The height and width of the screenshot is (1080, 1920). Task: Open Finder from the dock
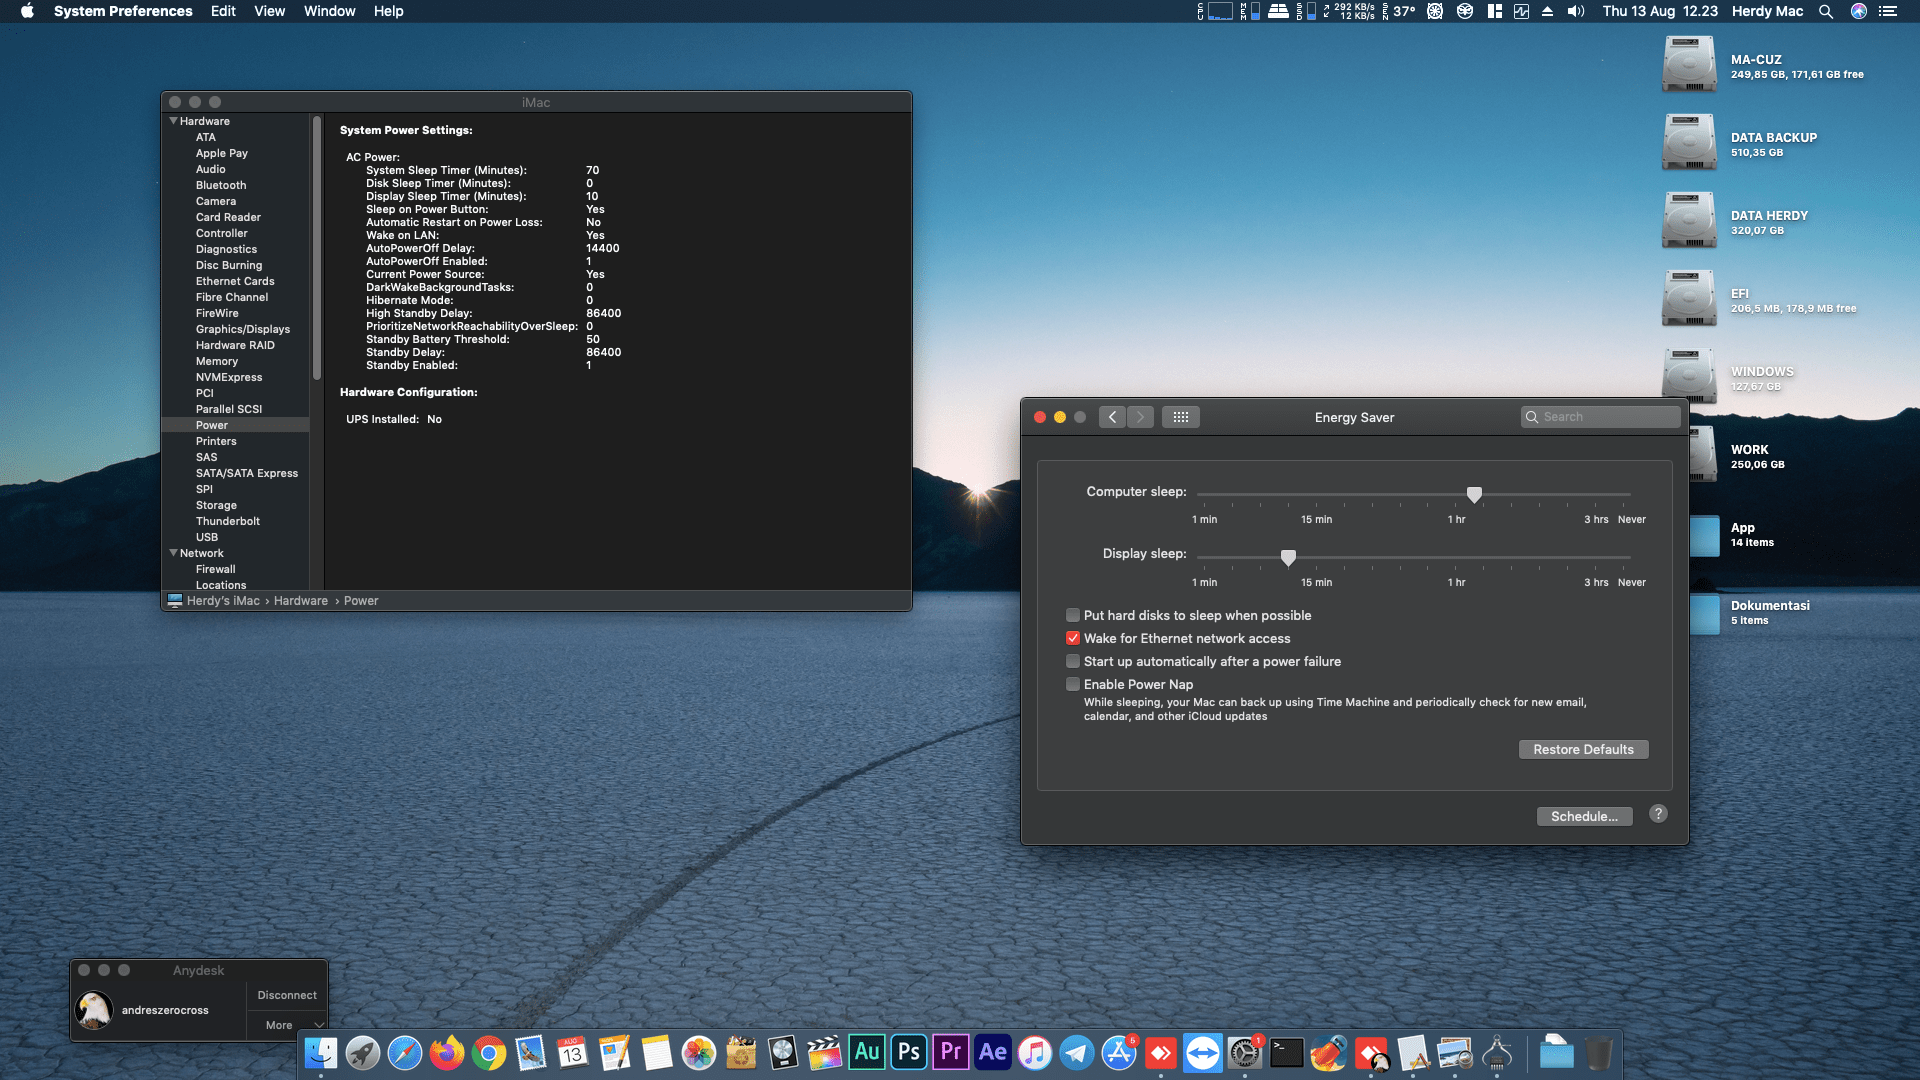321,1053
